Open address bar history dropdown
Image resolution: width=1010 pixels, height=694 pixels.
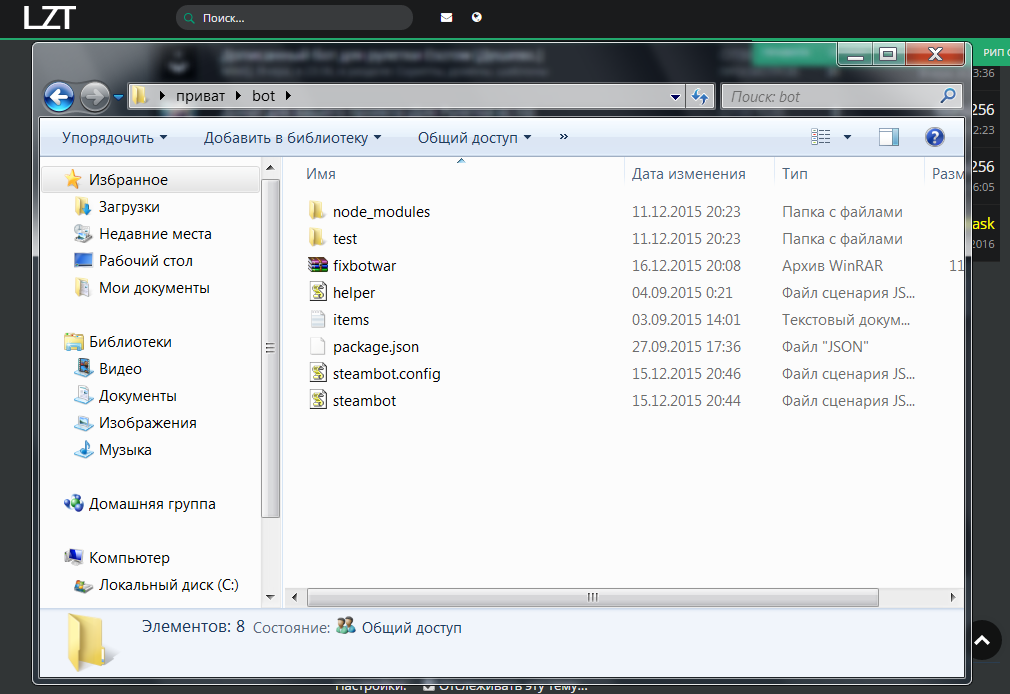click(675, 97)
